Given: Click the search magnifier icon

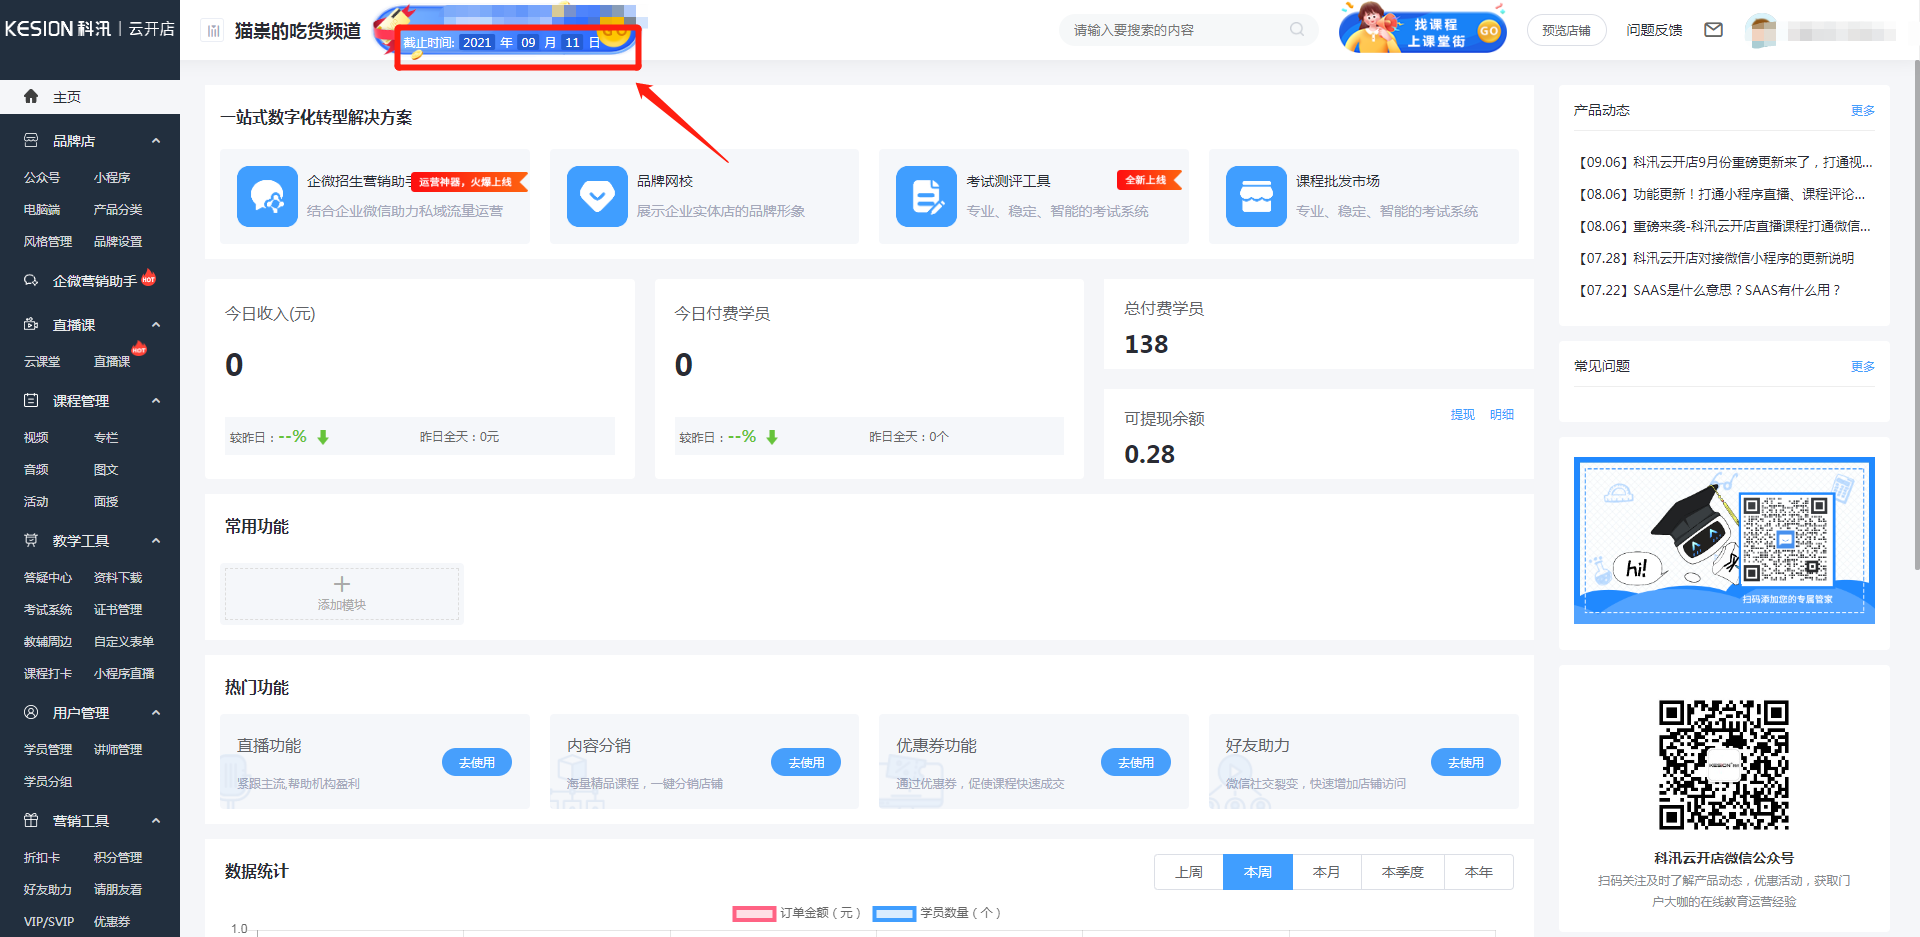Looking at the screenshot, I should click(x=1297, y=30).
